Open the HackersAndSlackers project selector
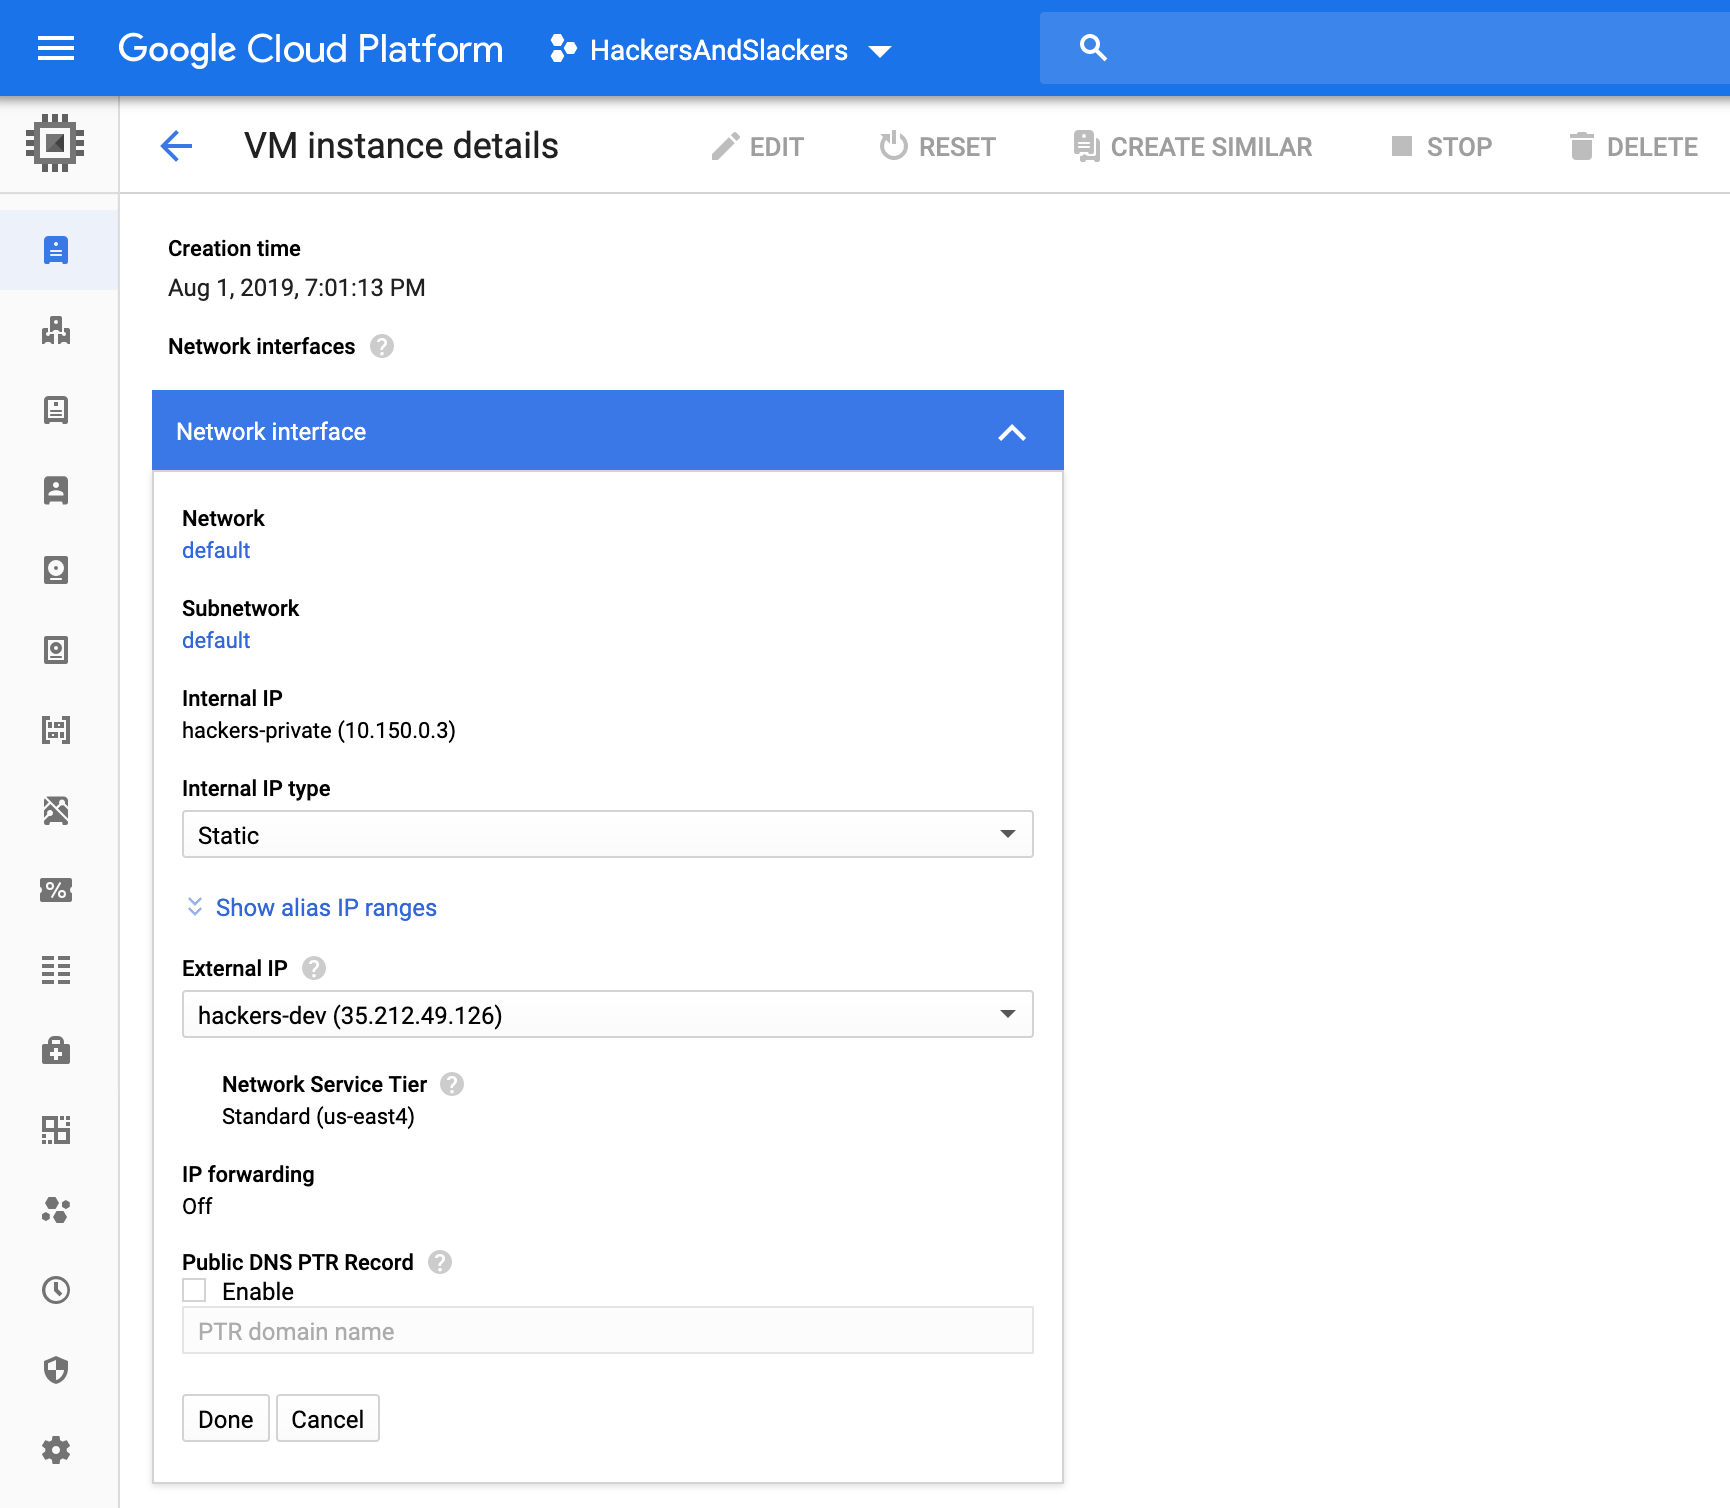This screenshot has height=1508, width=1730. point(720,49)
